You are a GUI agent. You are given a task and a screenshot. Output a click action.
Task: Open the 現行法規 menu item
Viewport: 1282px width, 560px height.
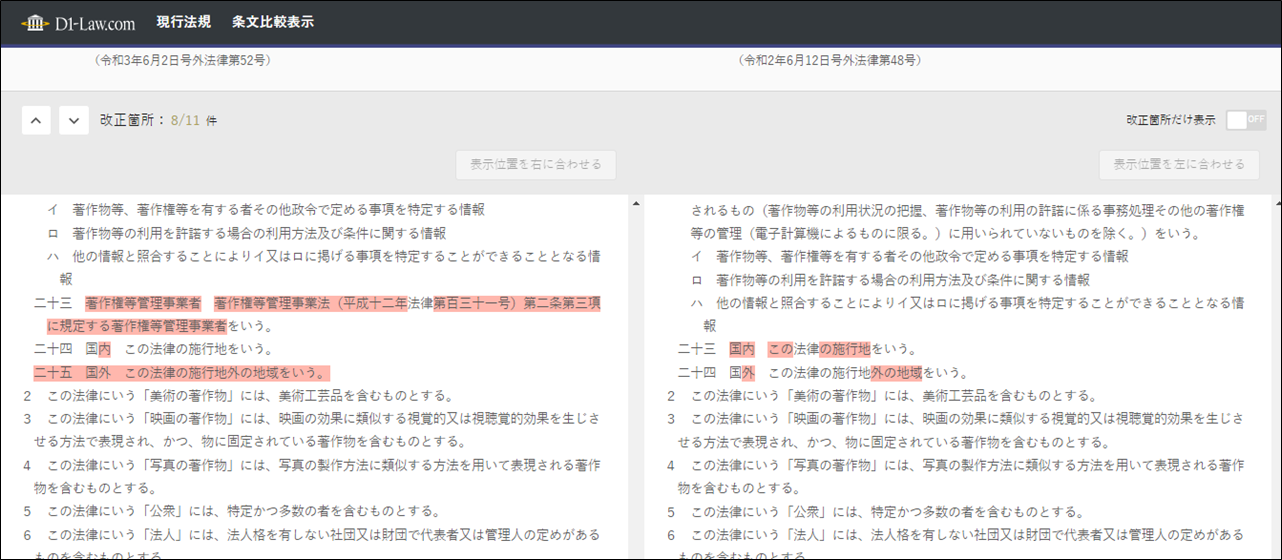tap(184, 22)
